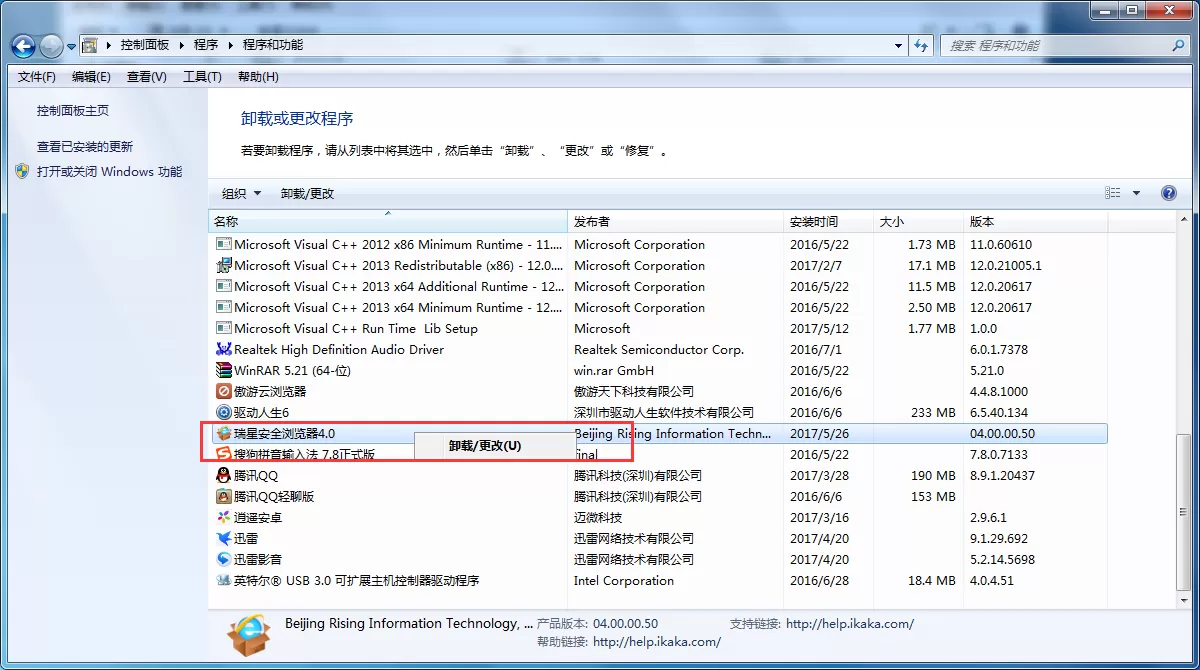
Task: Click the win.rar GmbH publisher cell
Action: pyautogui.click(x=614, y=371)
